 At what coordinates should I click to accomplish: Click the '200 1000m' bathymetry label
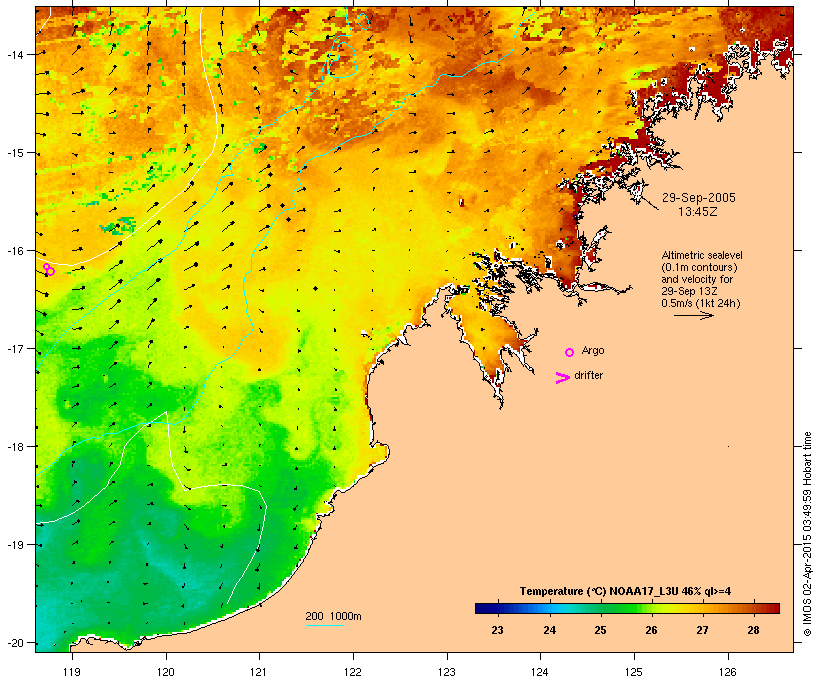pyautogui.click(x=333, y=616)
